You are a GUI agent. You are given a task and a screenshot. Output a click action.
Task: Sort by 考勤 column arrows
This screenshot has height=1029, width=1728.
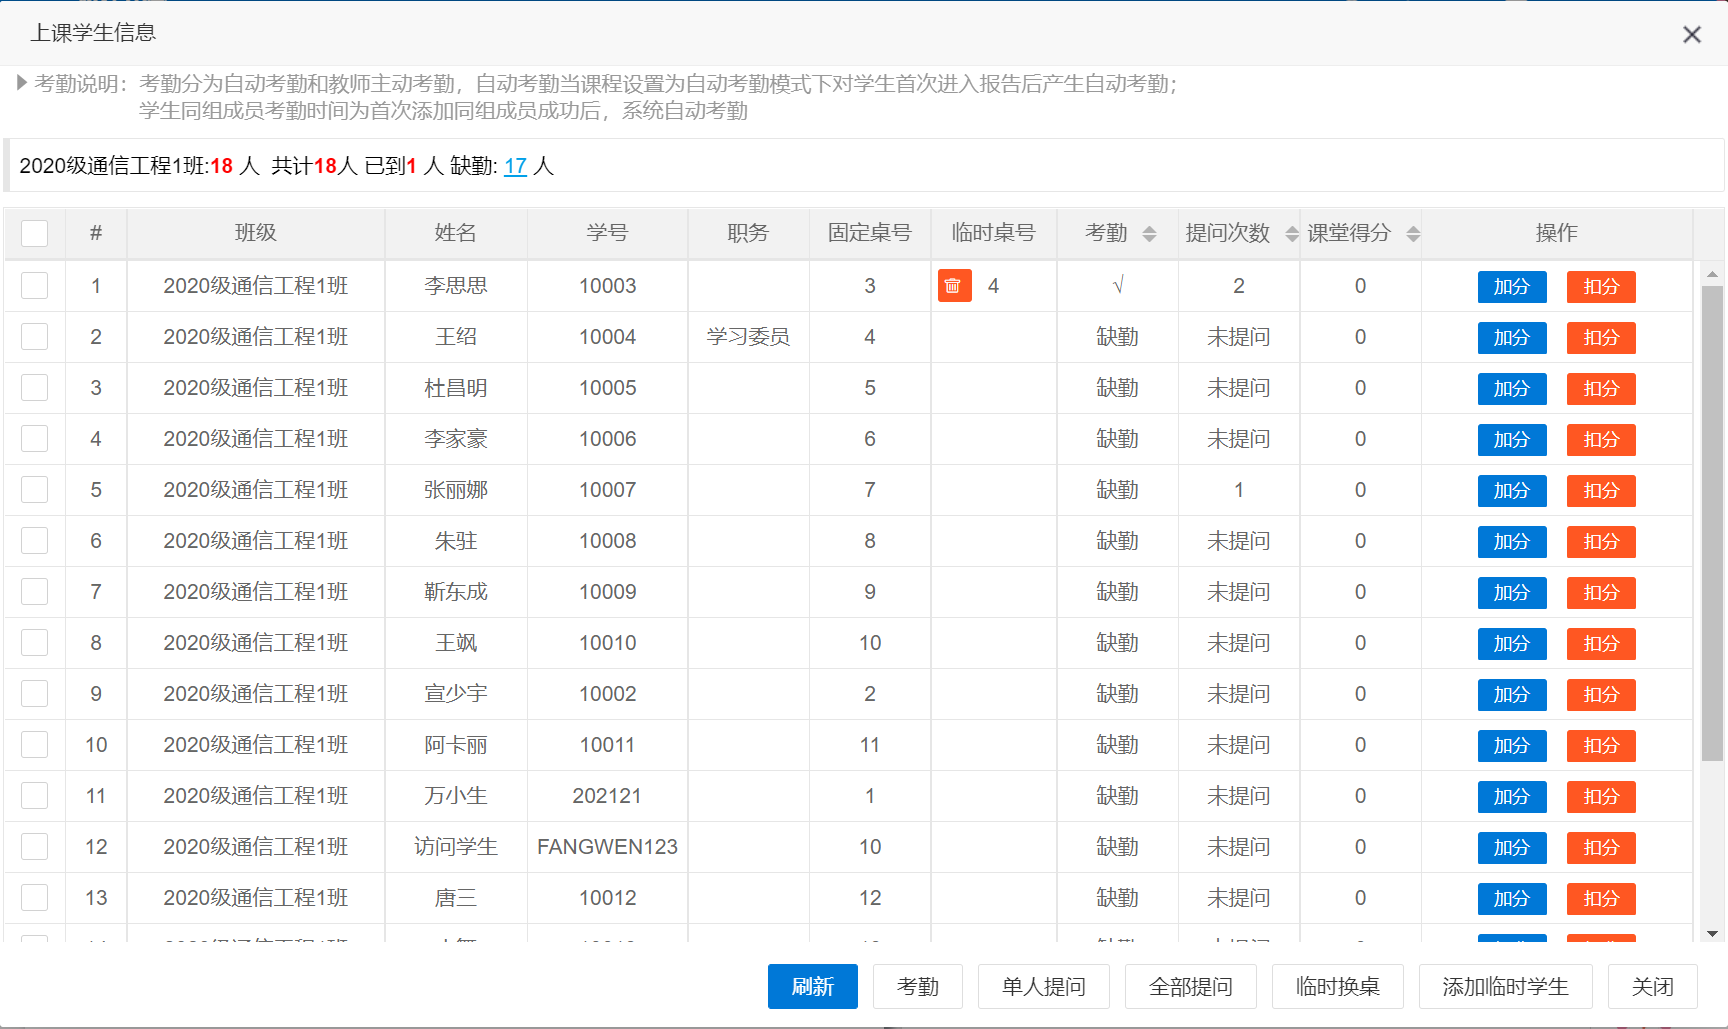coord(1149,234)
